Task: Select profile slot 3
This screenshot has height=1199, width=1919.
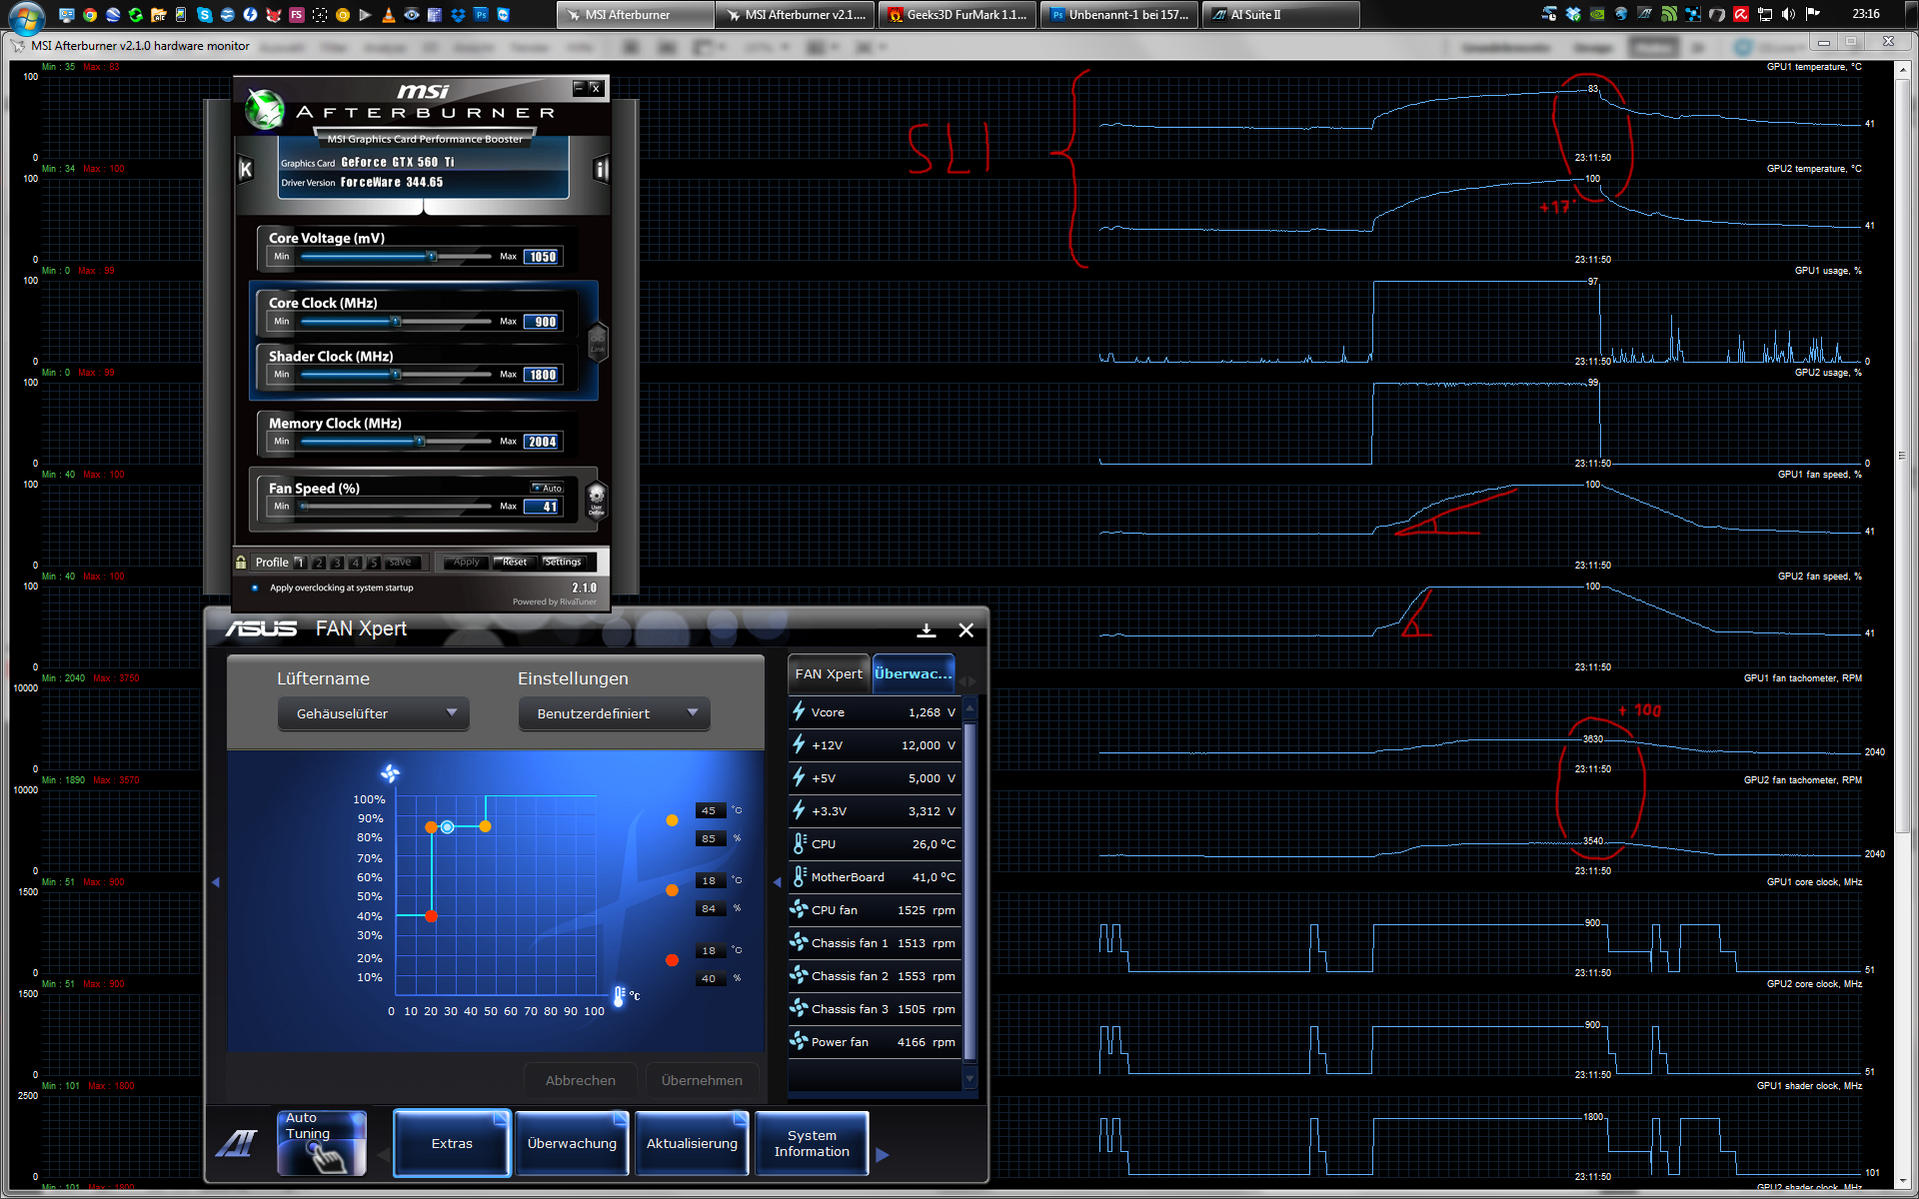Action: 337,562
